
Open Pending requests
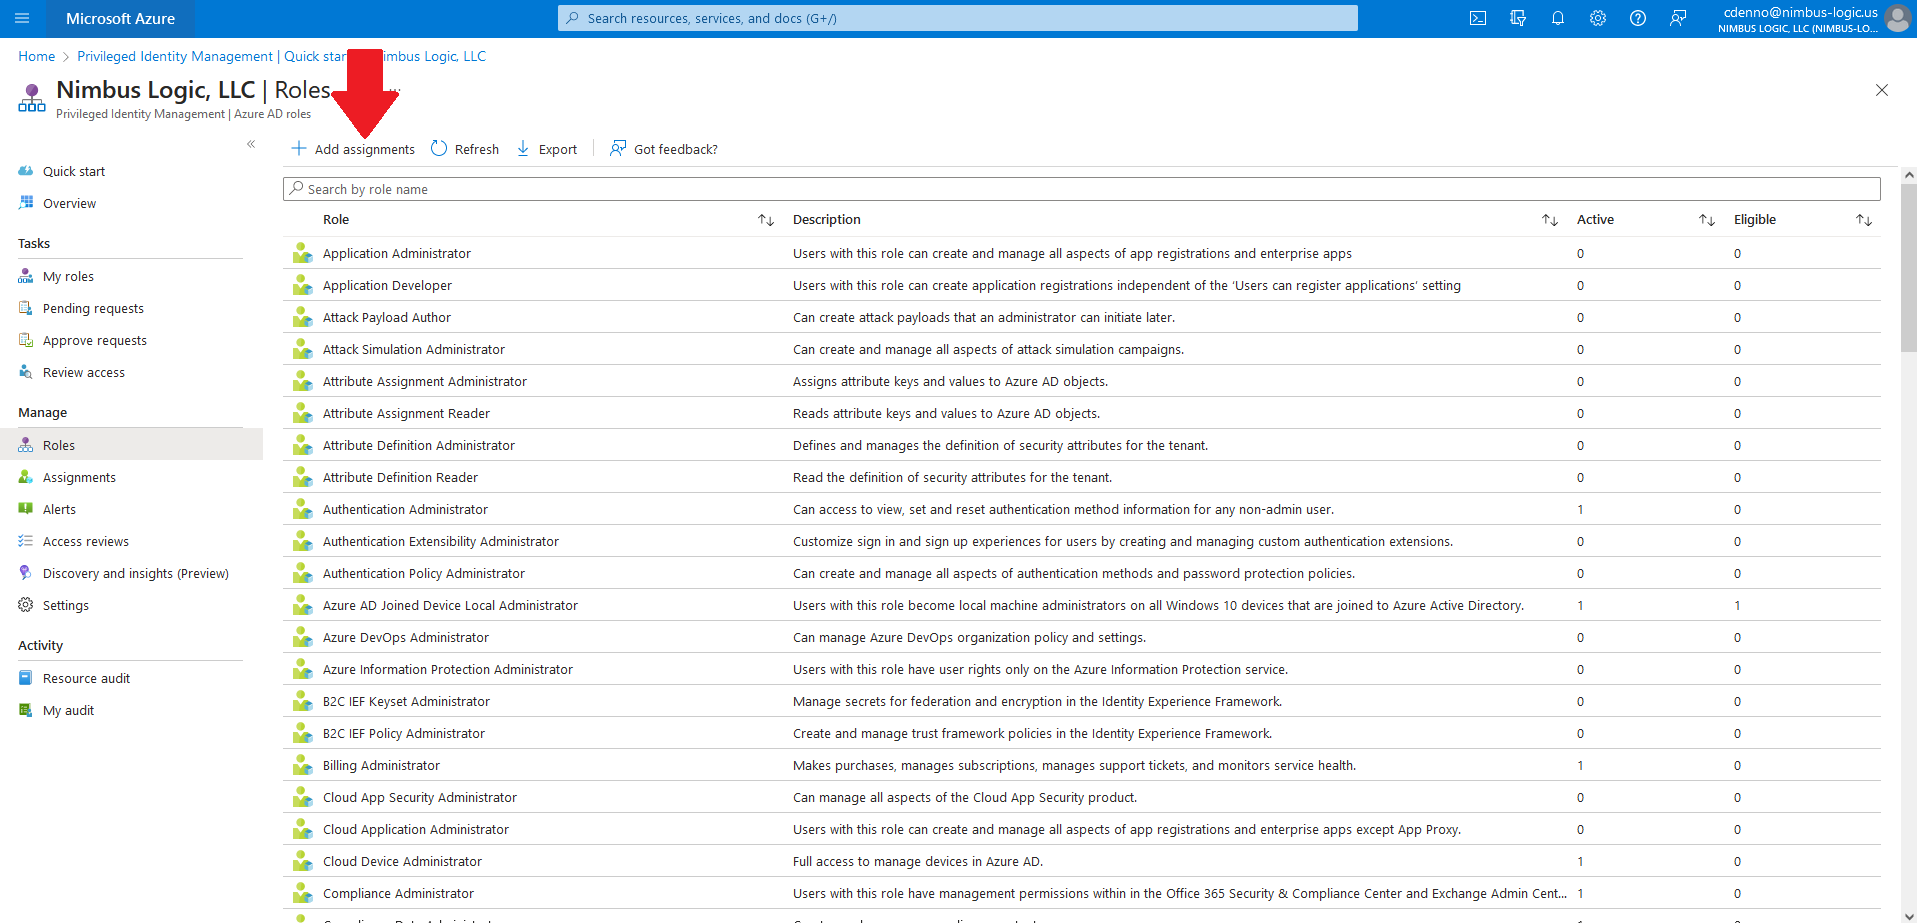93,309
